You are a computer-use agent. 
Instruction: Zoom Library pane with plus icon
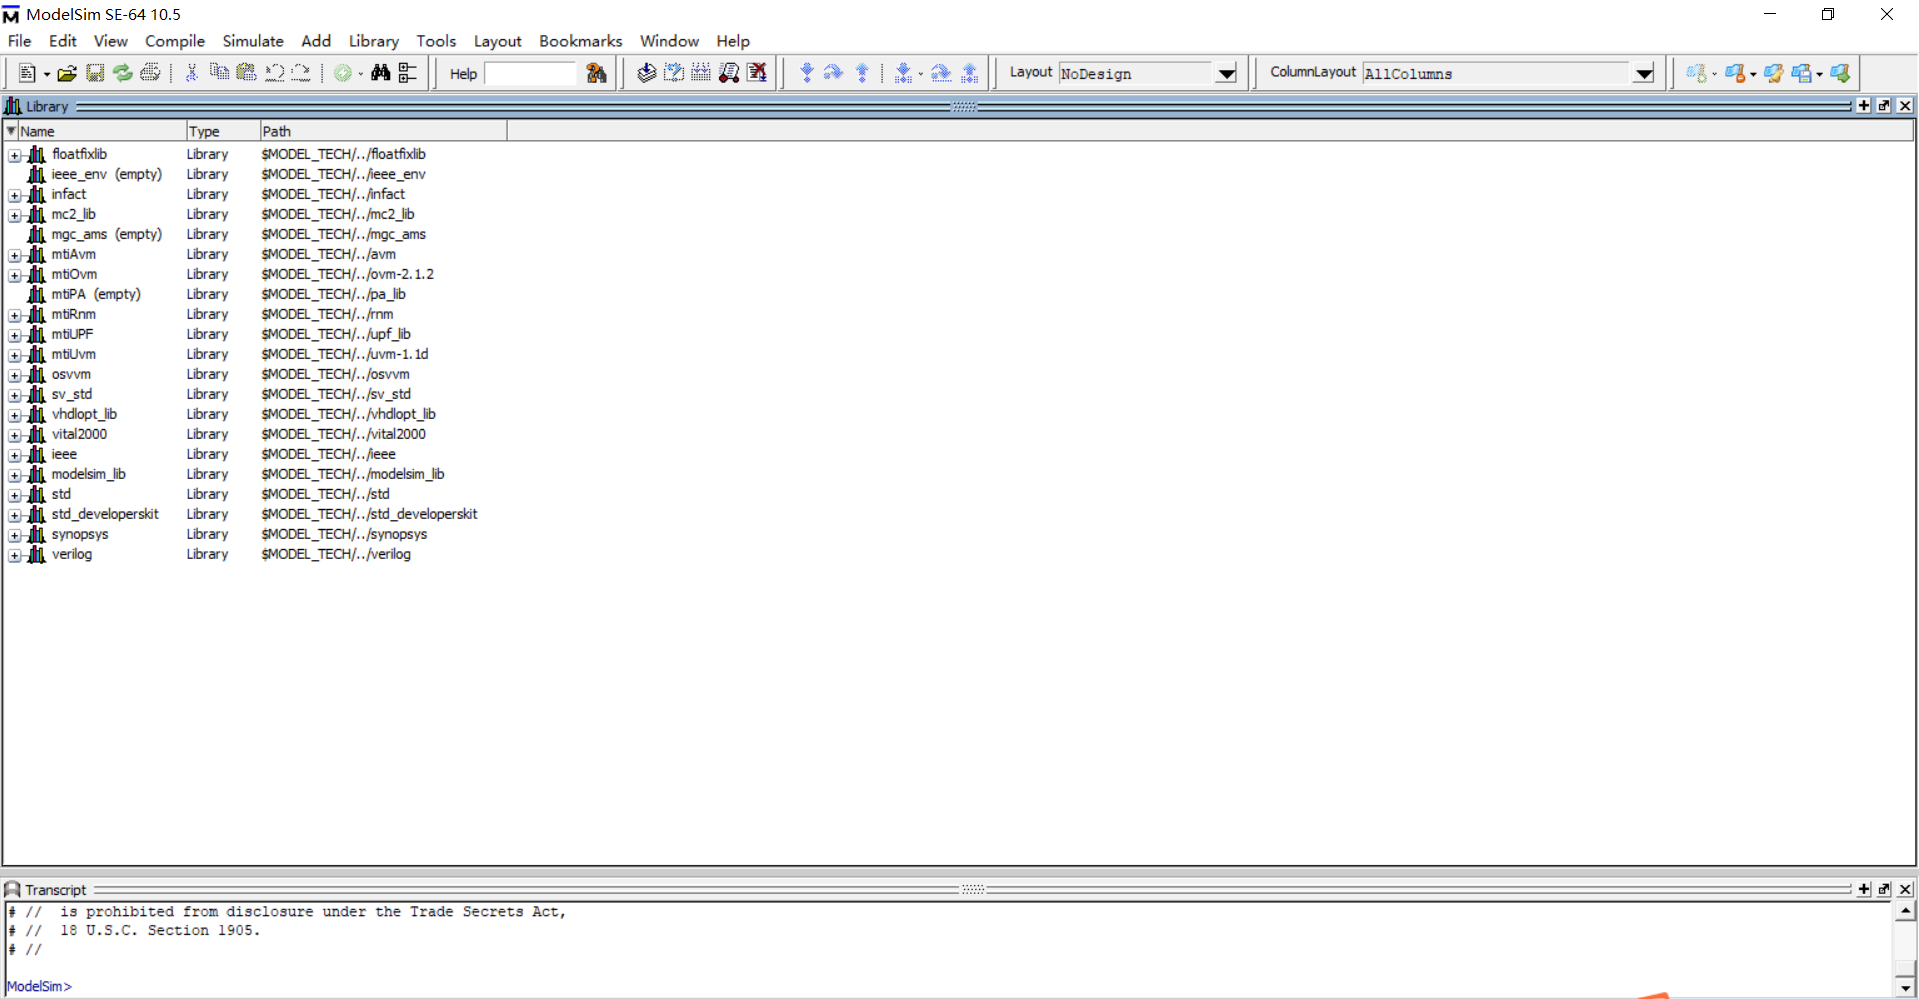pos(1864,106)
